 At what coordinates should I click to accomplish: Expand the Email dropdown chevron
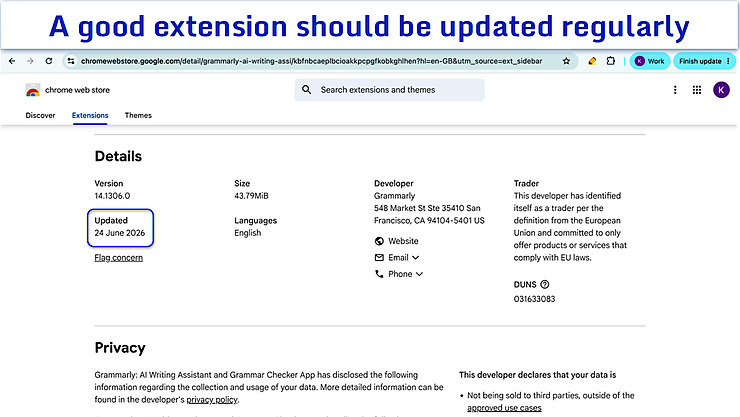tap(415, 258)
